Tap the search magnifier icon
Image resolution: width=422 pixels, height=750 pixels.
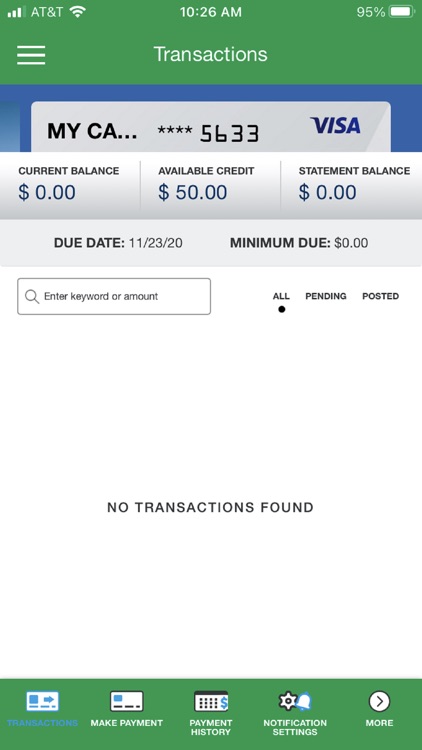pos(32,297)
